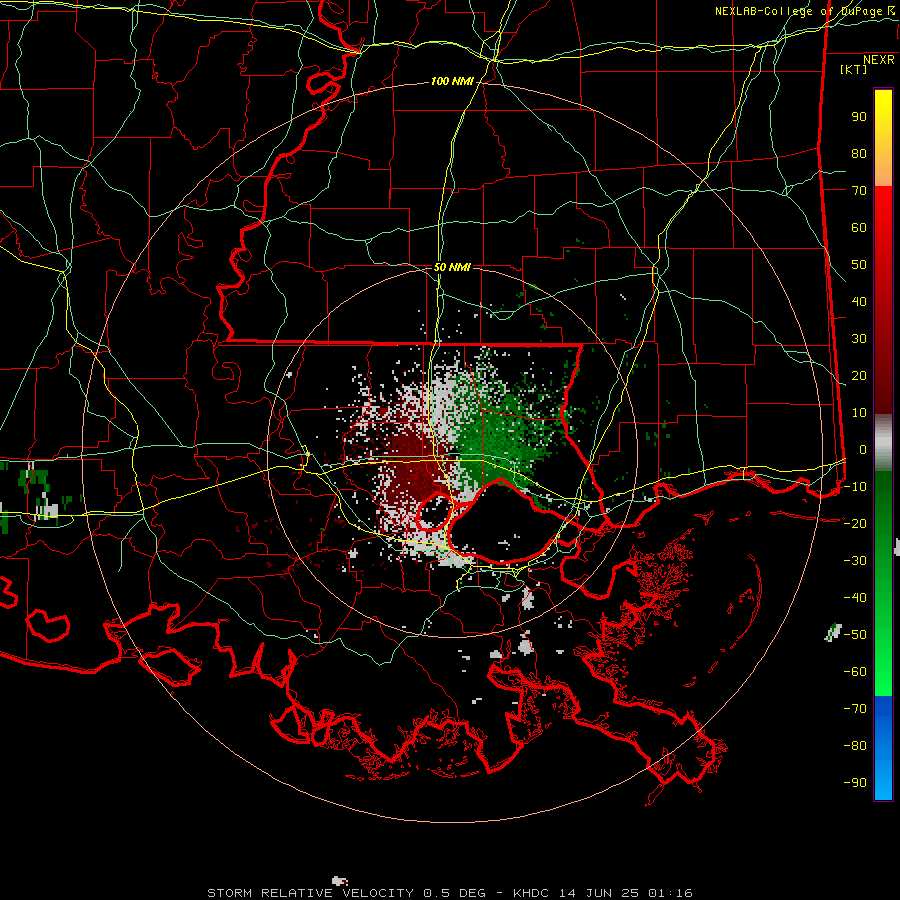This screenshot has height=900, width=900.
Task: Click the -50 value on the velocity scale
Action: coord(855,635)
